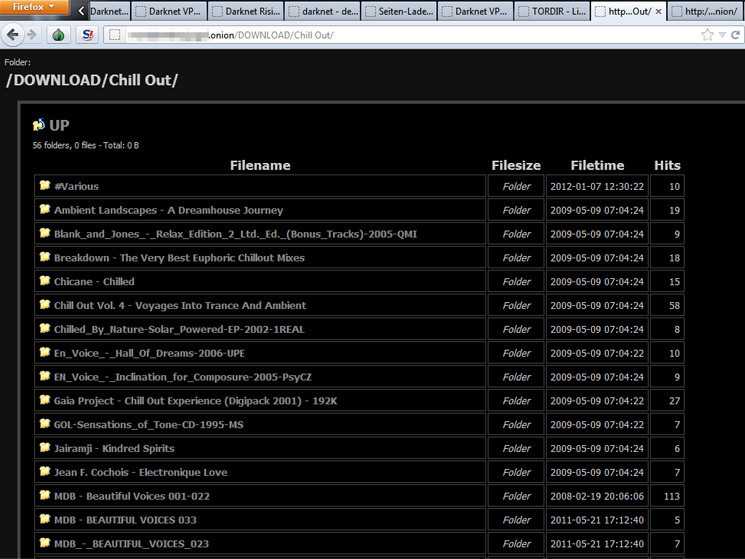Switch to the 'Seiten-Lade...' tab

[399, 11]
